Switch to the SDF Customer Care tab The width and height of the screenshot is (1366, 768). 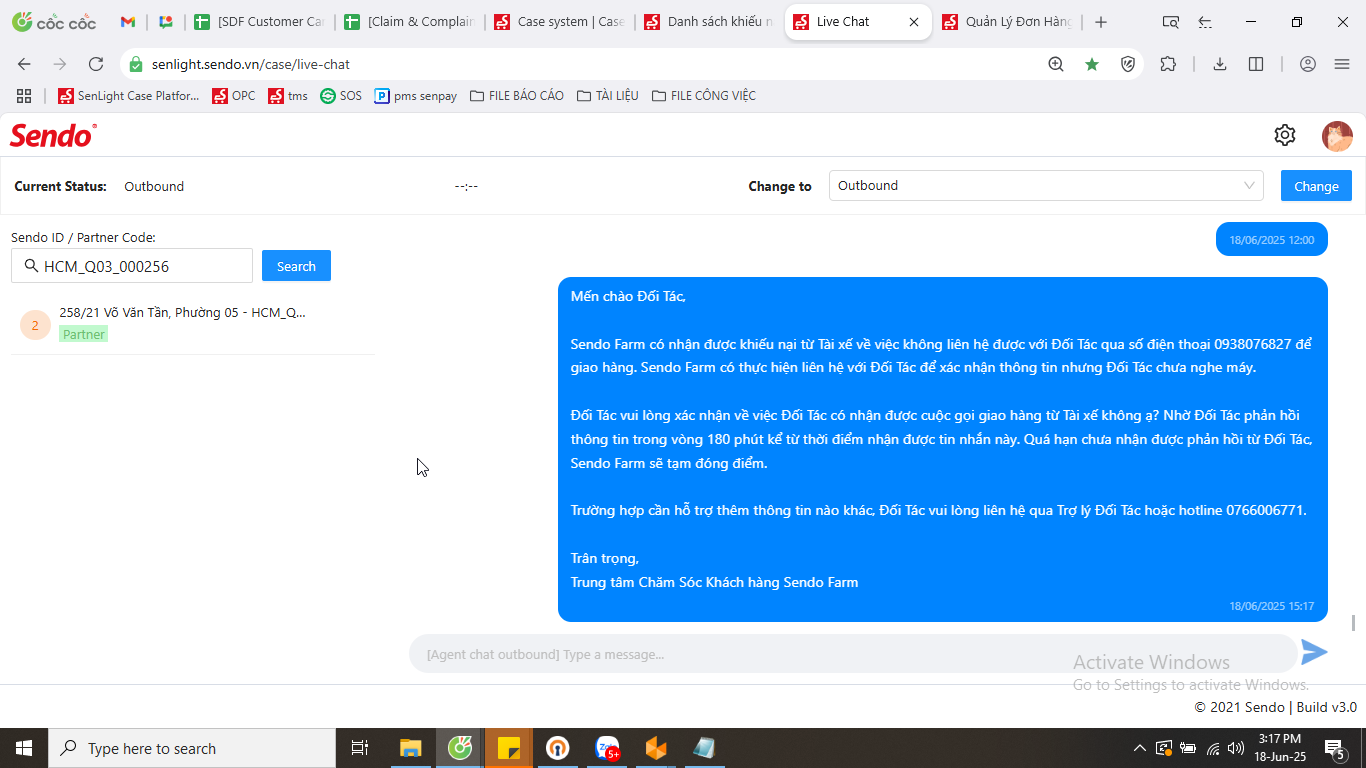260,22
